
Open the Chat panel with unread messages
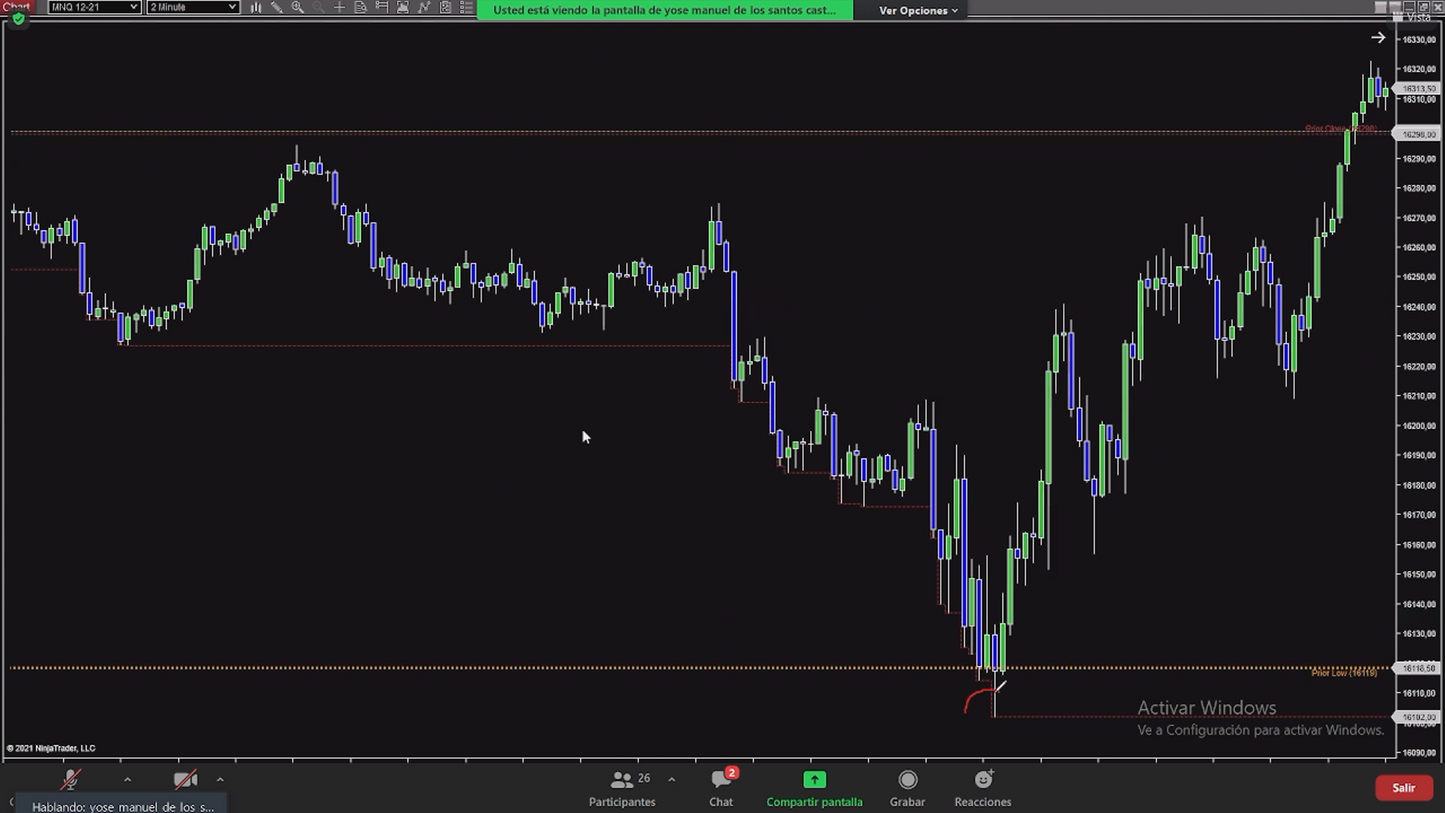[721, 787]
